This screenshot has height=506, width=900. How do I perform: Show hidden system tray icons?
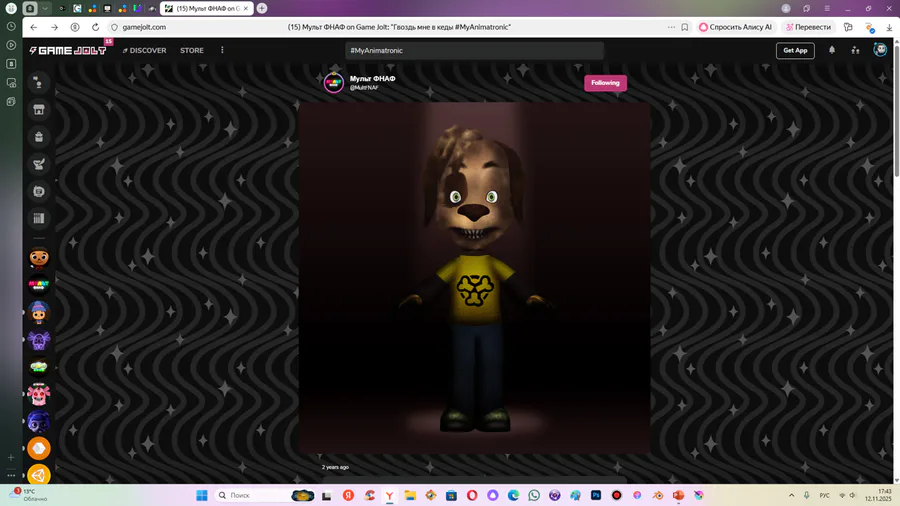pyautogui.click(x=792, y=495)
